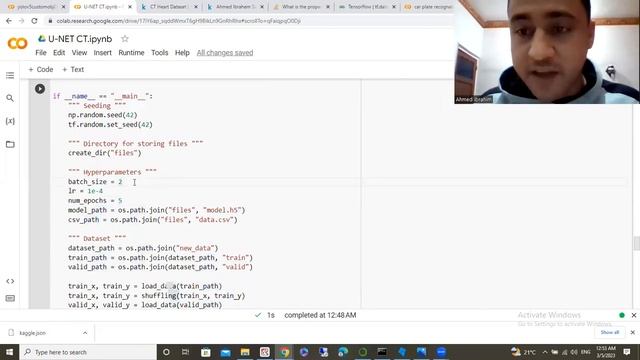Screen dimensions: 640x360
Task: Open the terminal window icon on taskbar
Action: pyautogui.click(x=382, y=352)
